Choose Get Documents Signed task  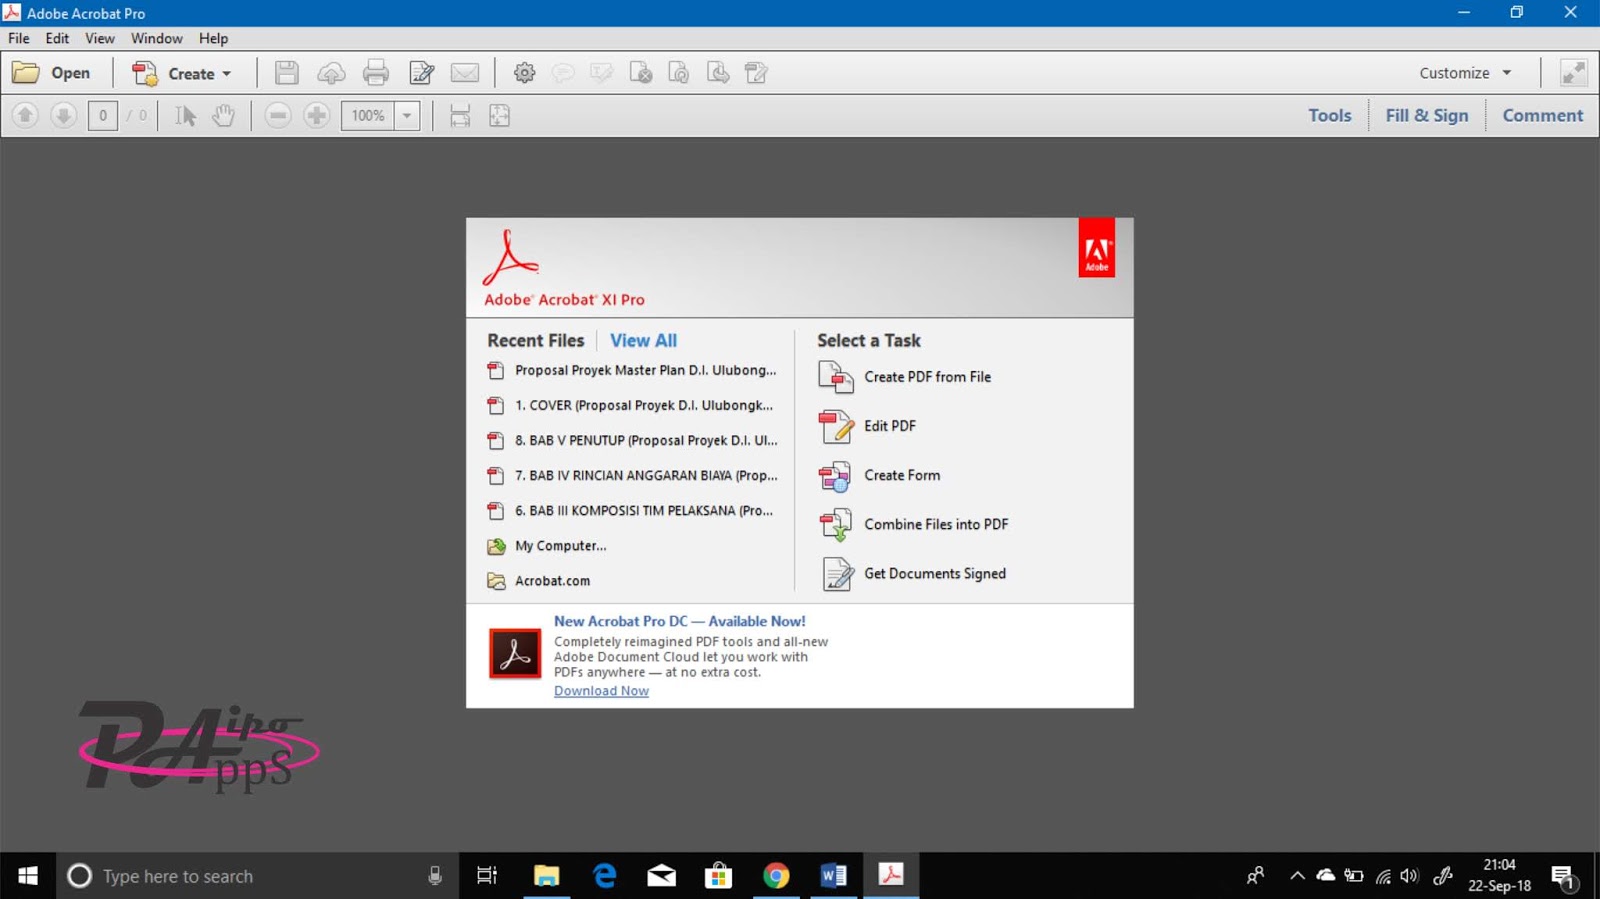(912, 573)
